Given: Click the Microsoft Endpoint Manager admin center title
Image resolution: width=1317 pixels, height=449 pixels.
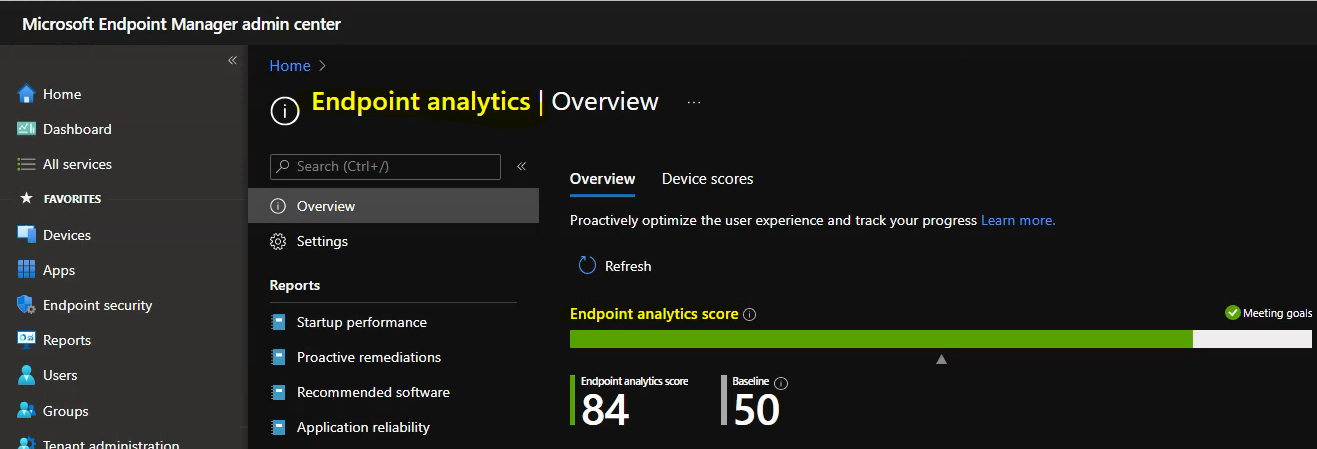Looking at the screenshot, I should click(181, 24).
